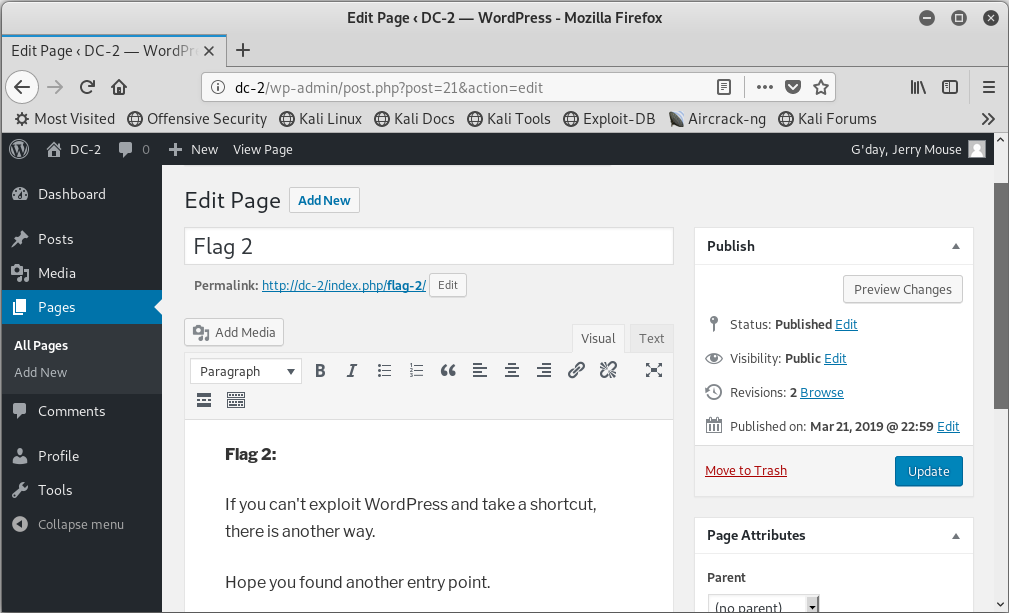1009x613 pixels.
Task: Save page to Pocket
Action: pyautogui.click(x=793, y=87)
